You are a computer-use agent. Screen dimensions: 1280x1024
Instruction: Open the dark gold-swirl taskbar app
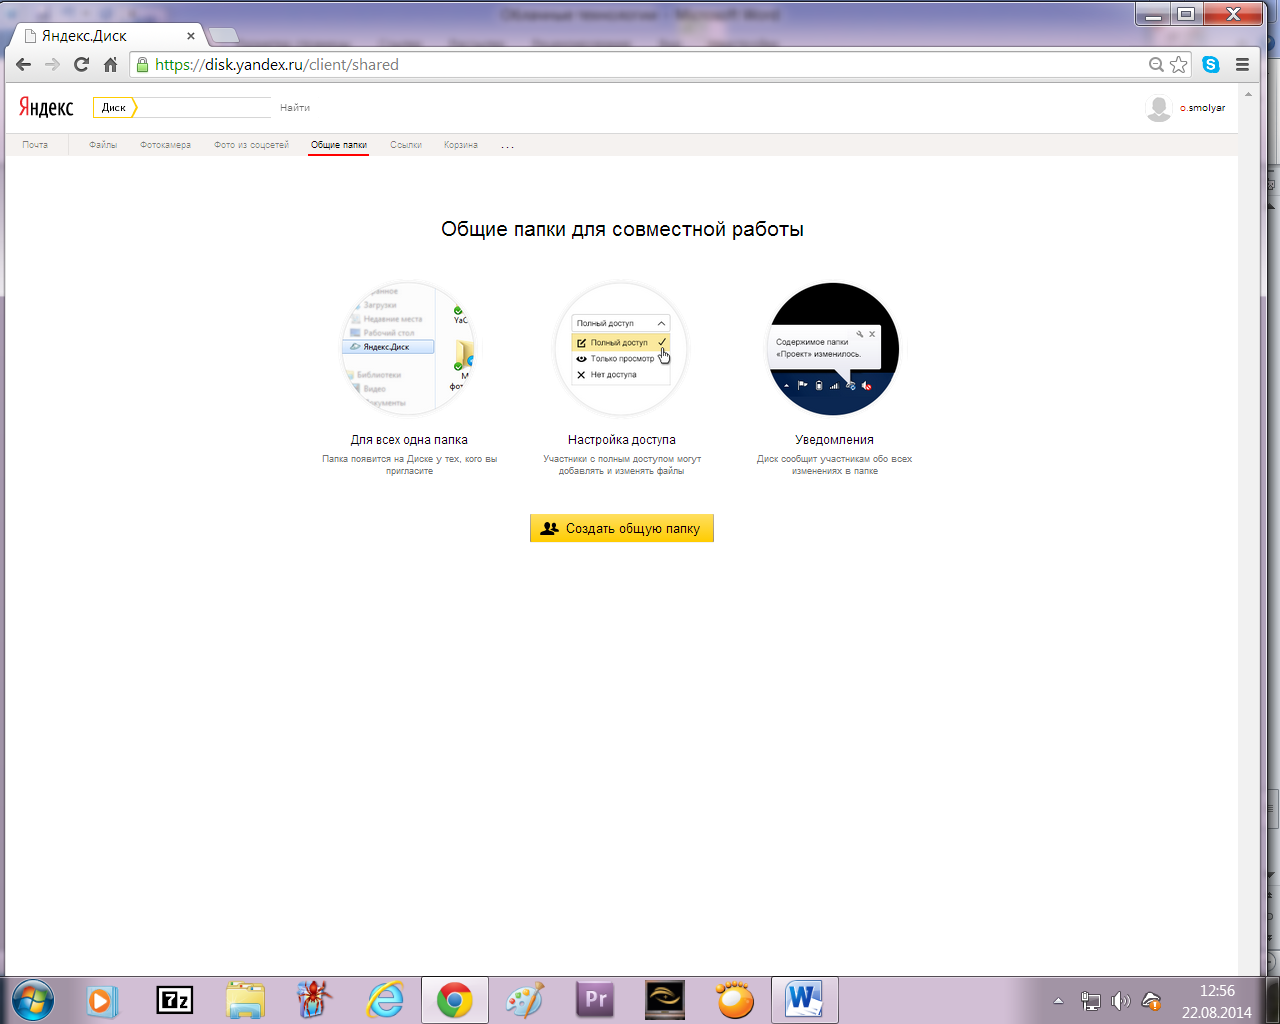pos(665,1000)
